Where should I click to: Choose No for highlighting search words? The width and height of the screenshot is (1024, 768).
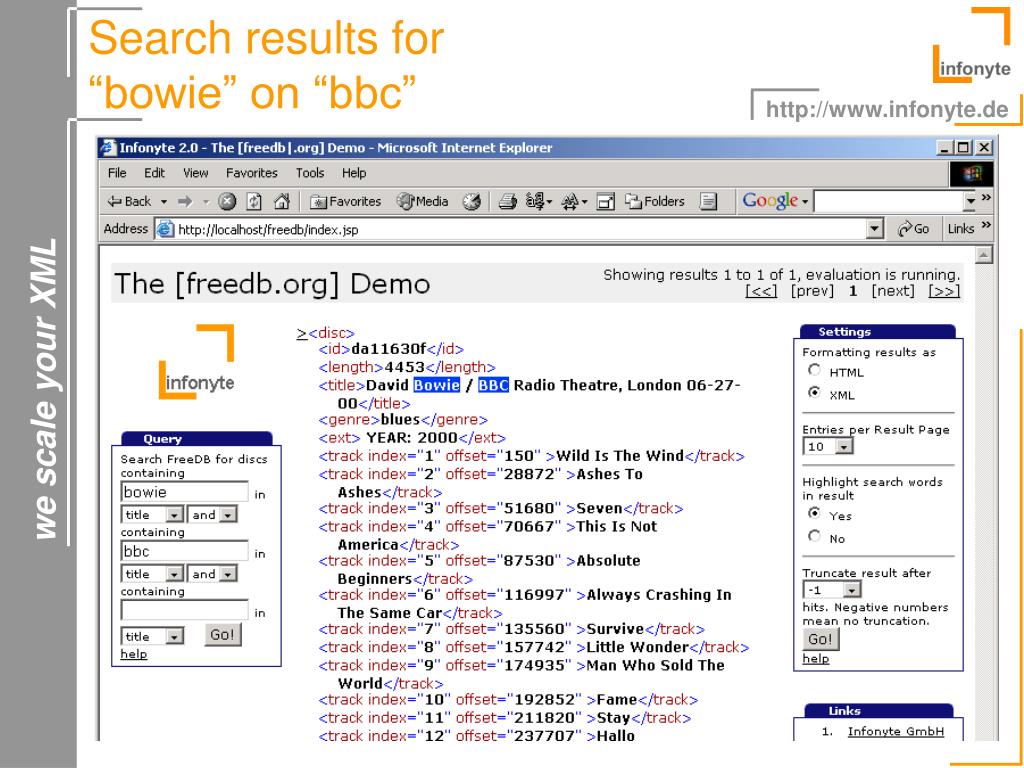point(814,536)
